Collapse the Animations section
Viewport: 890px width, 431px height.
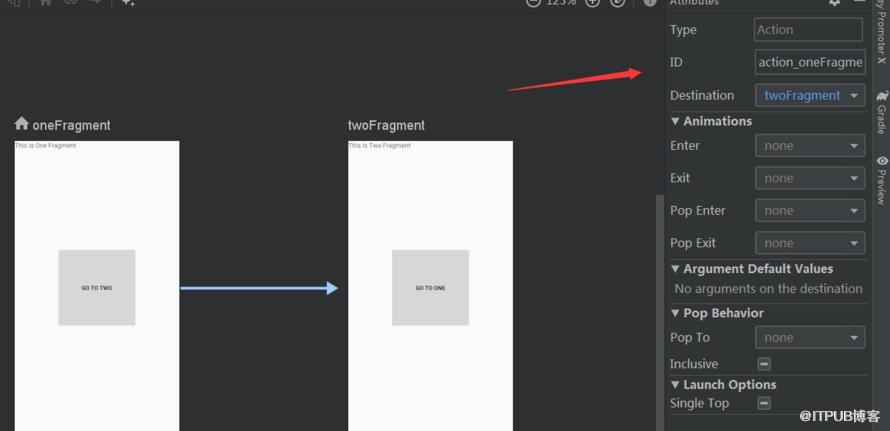point(675,122)
